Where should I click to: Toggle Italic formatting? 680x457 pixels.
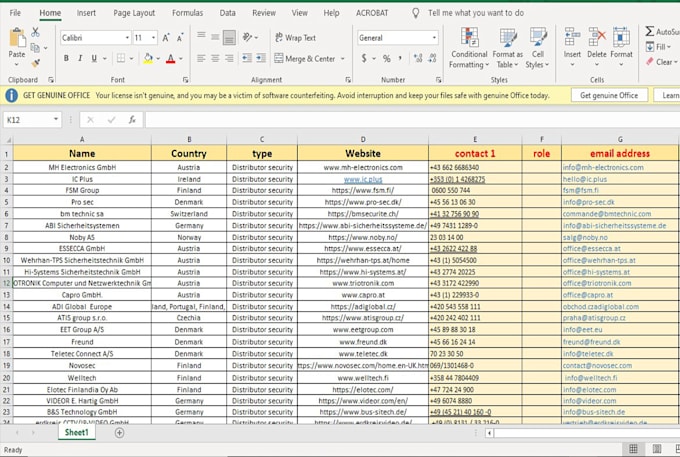click(80, 58)
